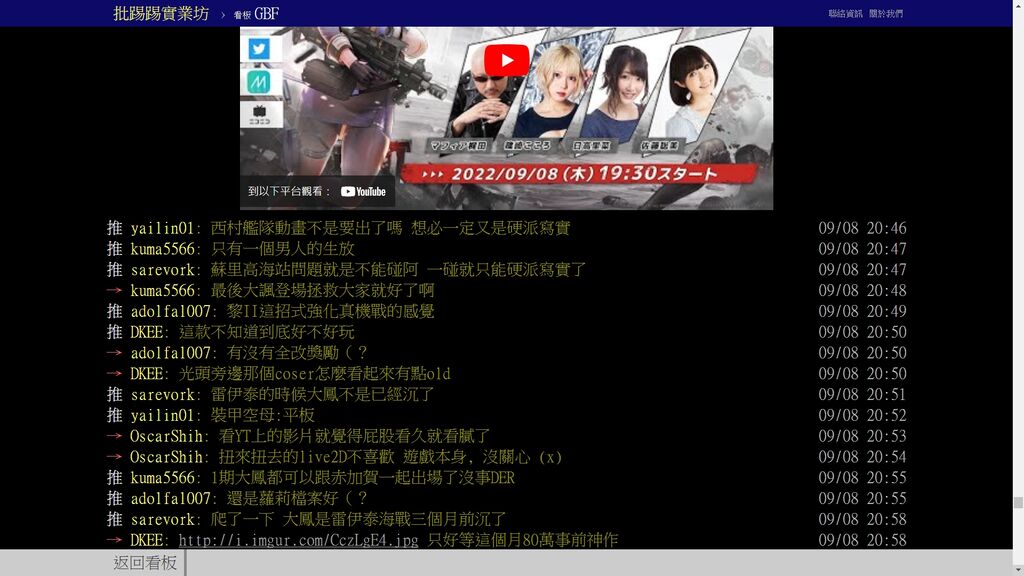This screenshot has width=1024, height=576.
Task: Click the arrow mark beside kuma5566's 最後大諷 comment
Action: 114,291
